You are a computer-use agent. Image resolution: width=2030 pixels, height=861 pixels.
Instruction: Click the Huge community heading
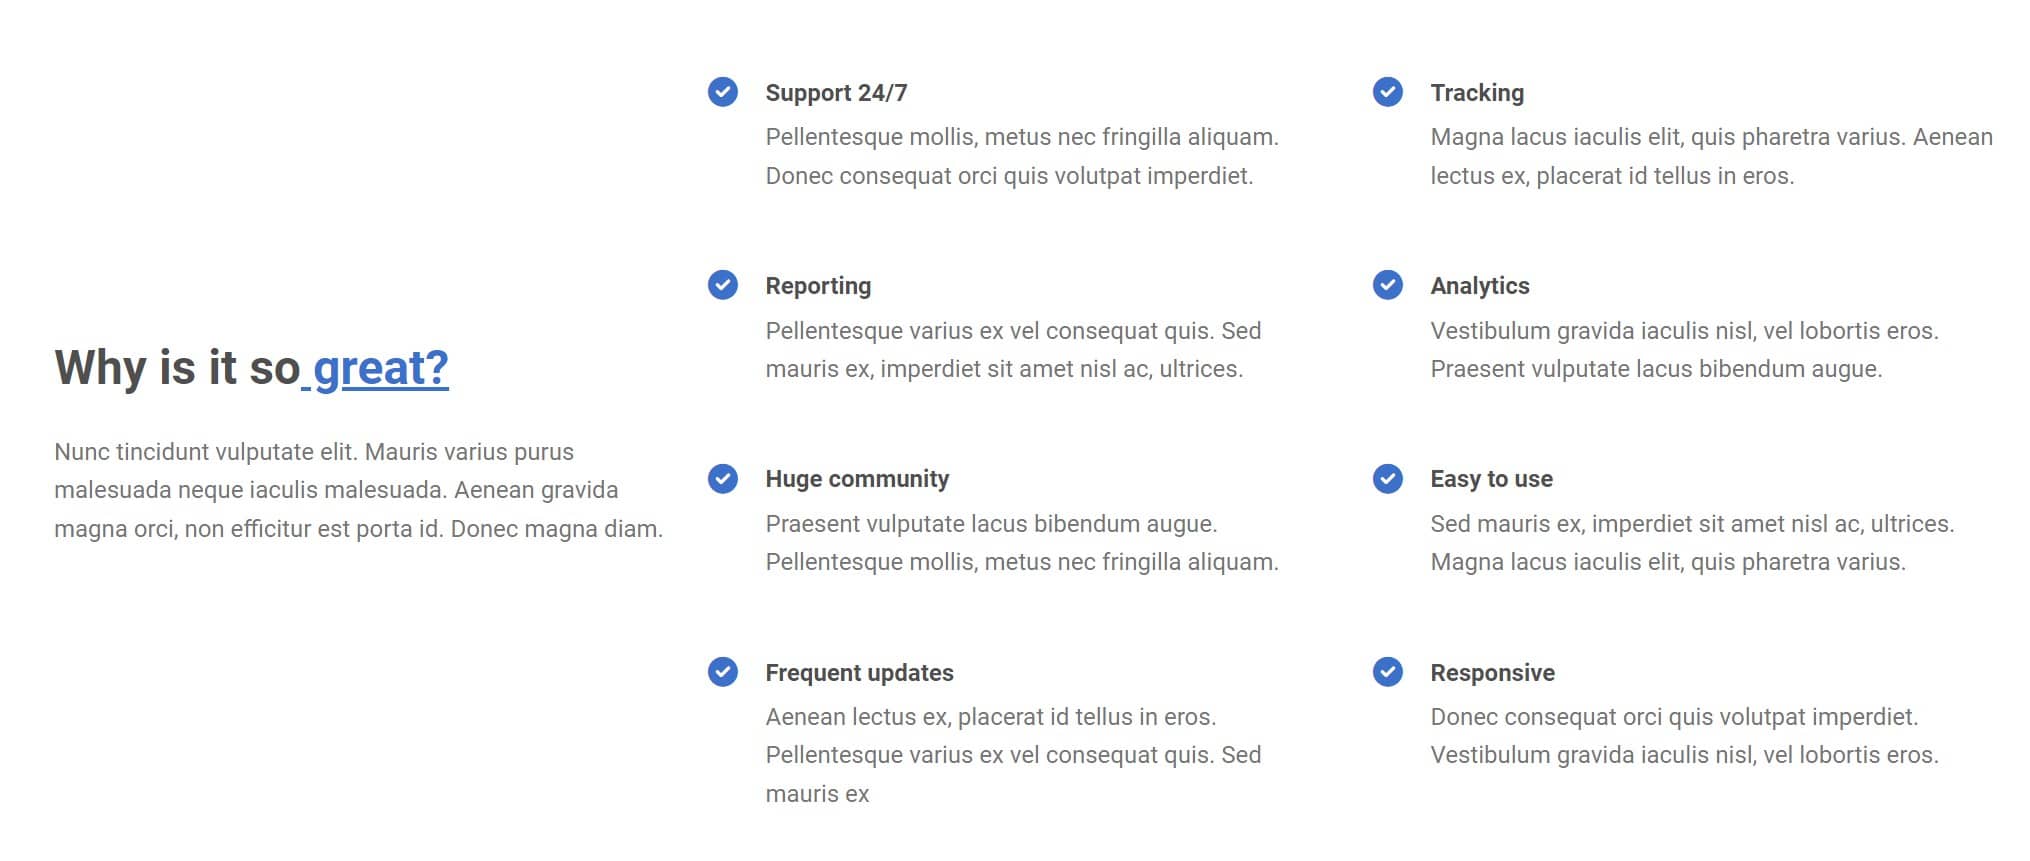(857, 479)
